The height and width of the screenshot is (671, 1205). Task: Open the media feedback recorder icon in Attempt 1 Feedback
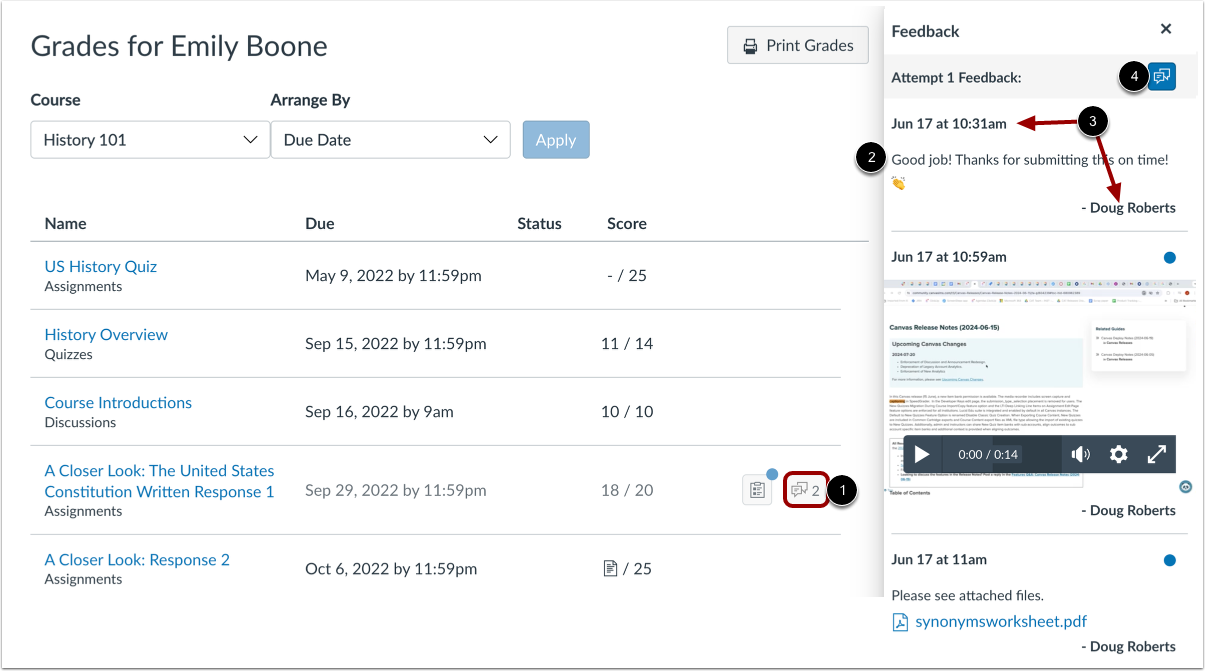click(x=1161, y=76)
